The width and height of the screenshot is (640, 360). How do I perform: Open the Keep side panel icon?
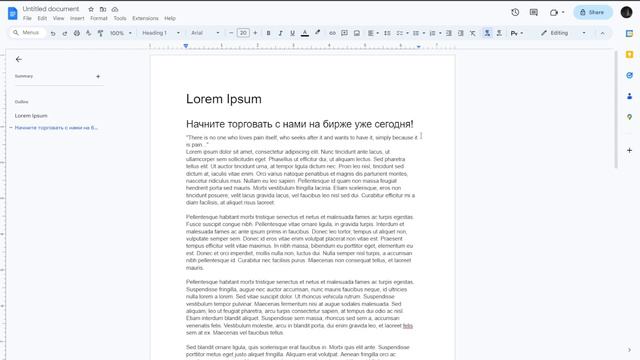629,54
